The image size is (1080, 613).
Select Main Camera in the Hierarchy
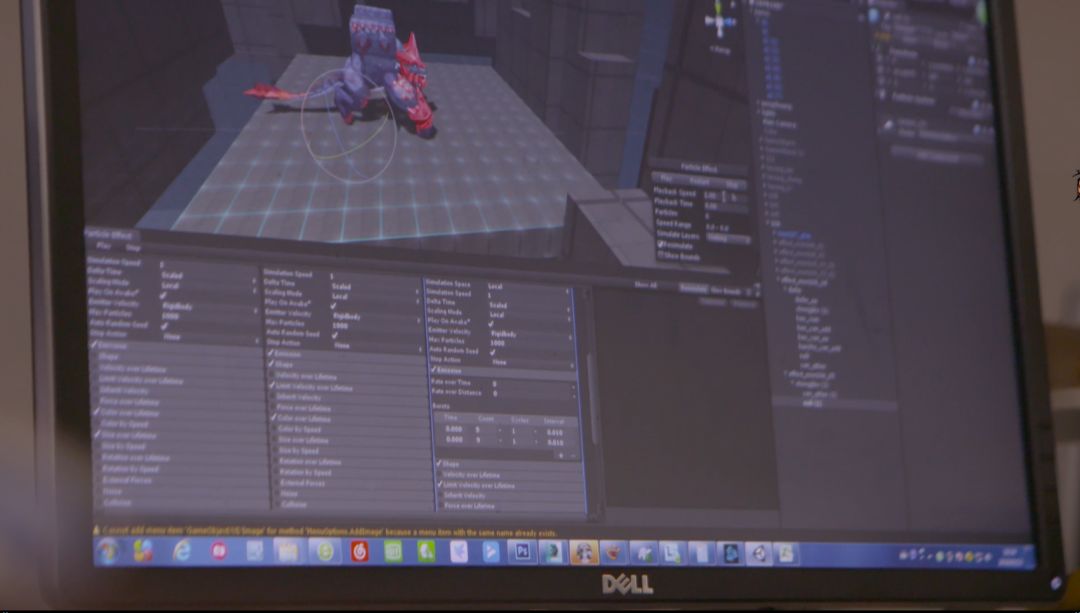point(780,124)
